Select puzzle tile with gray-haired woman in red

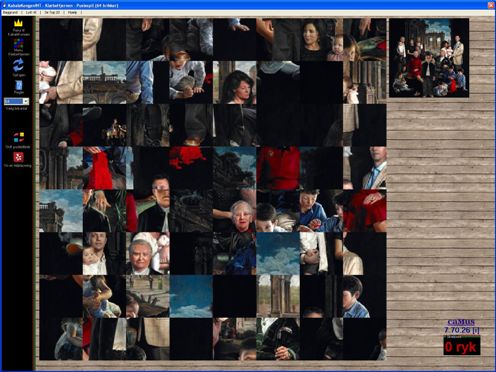tap(235, 211)
